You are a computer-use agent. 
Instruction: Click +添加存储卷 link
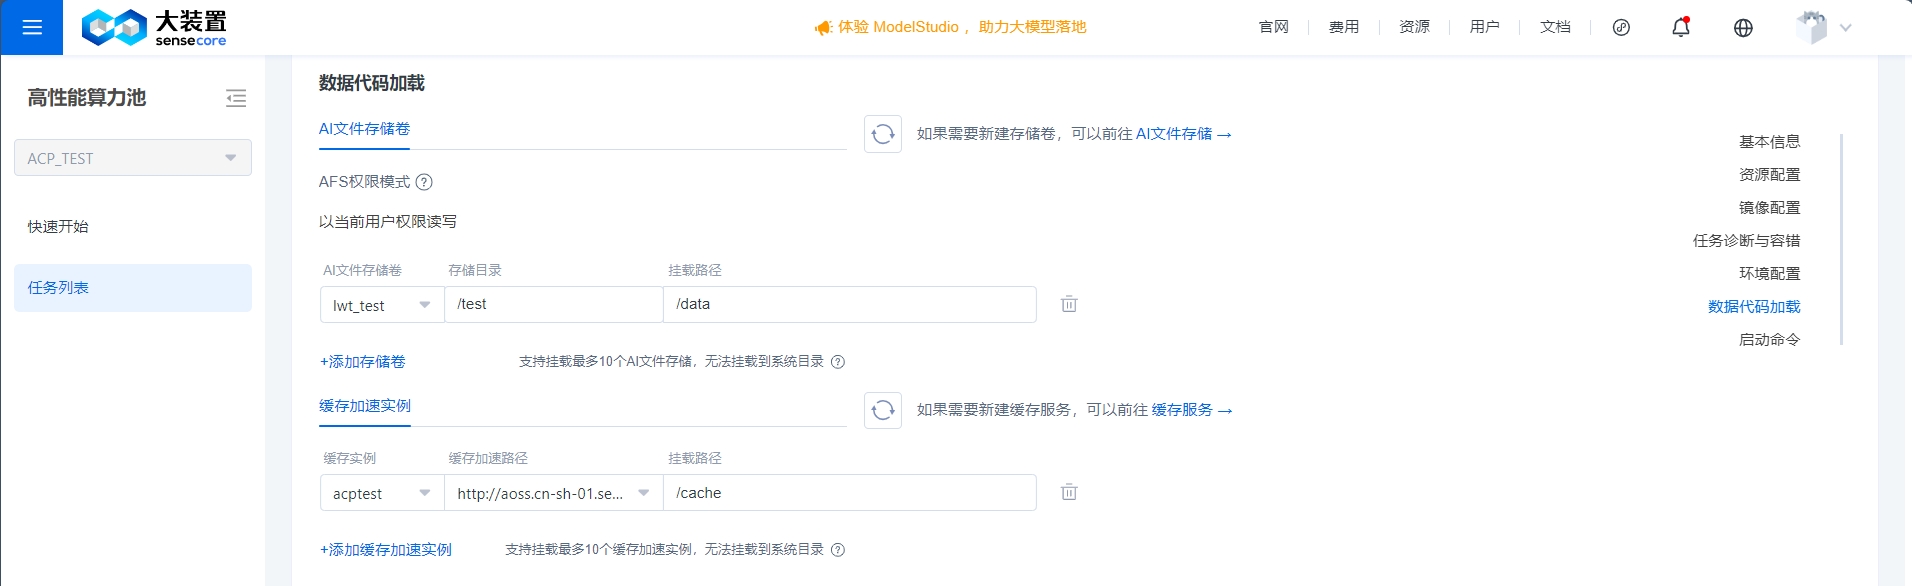[x=362, y=362]
